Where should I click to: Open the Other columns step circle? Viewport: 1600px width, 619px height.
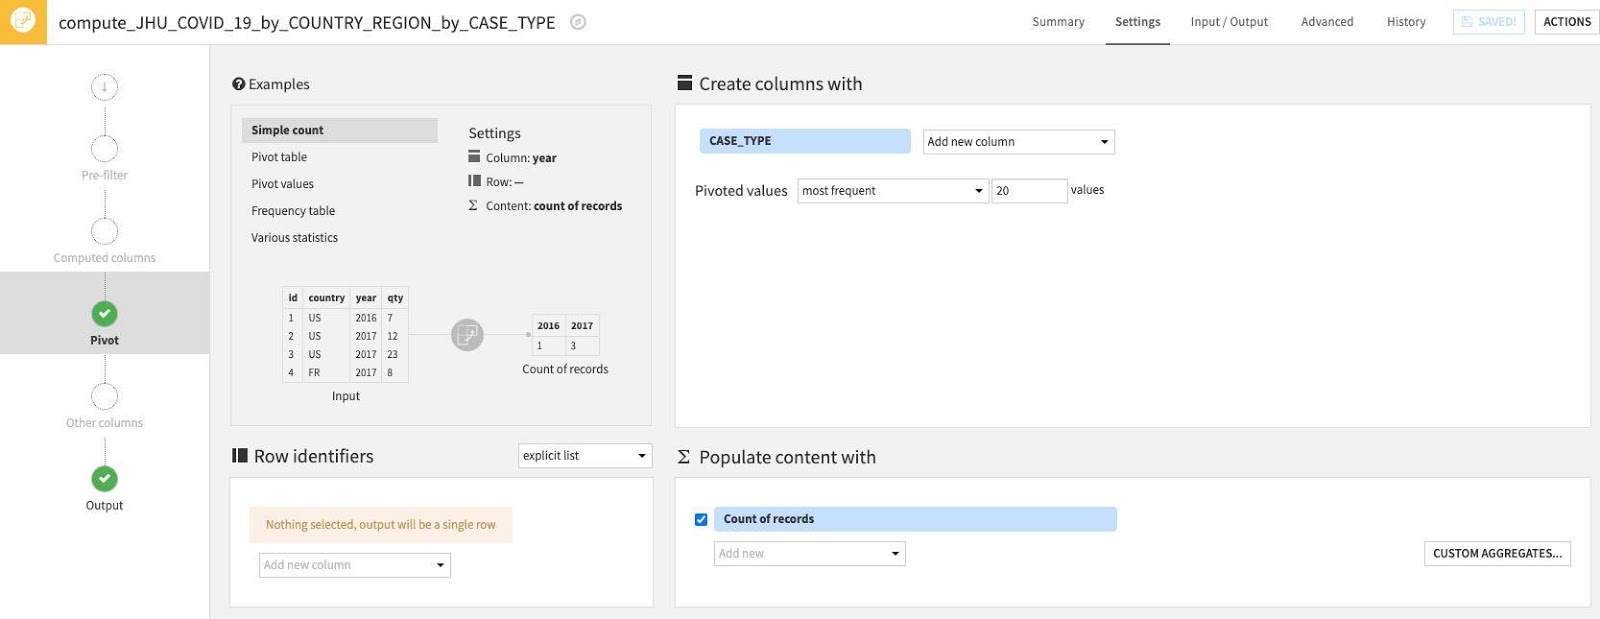coord(104,396)
